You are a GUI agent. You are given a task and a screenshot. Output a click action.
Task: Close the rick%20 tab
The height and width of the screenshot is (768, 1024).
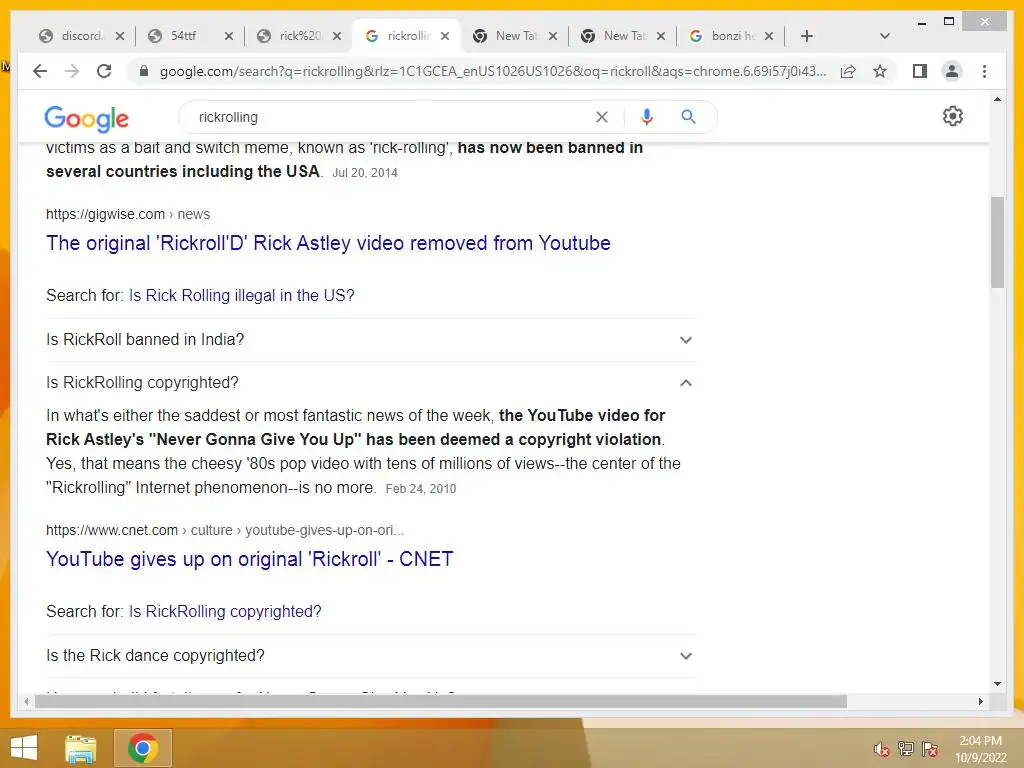click(337, 36)
